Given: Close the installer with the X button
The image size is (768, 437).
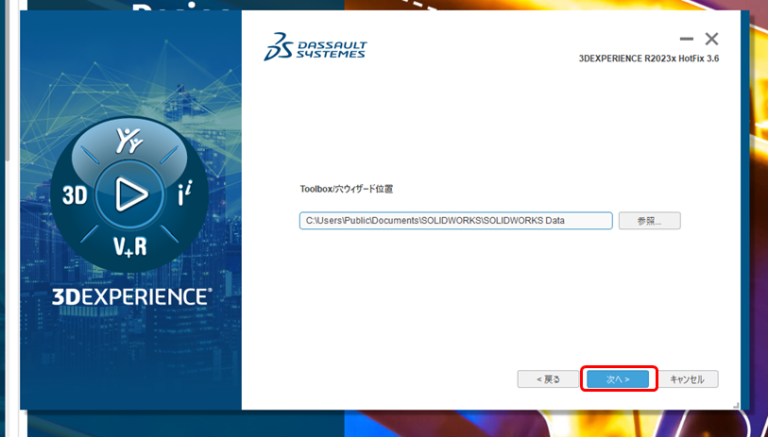Looking at the screenshot, I should (712, 39).
